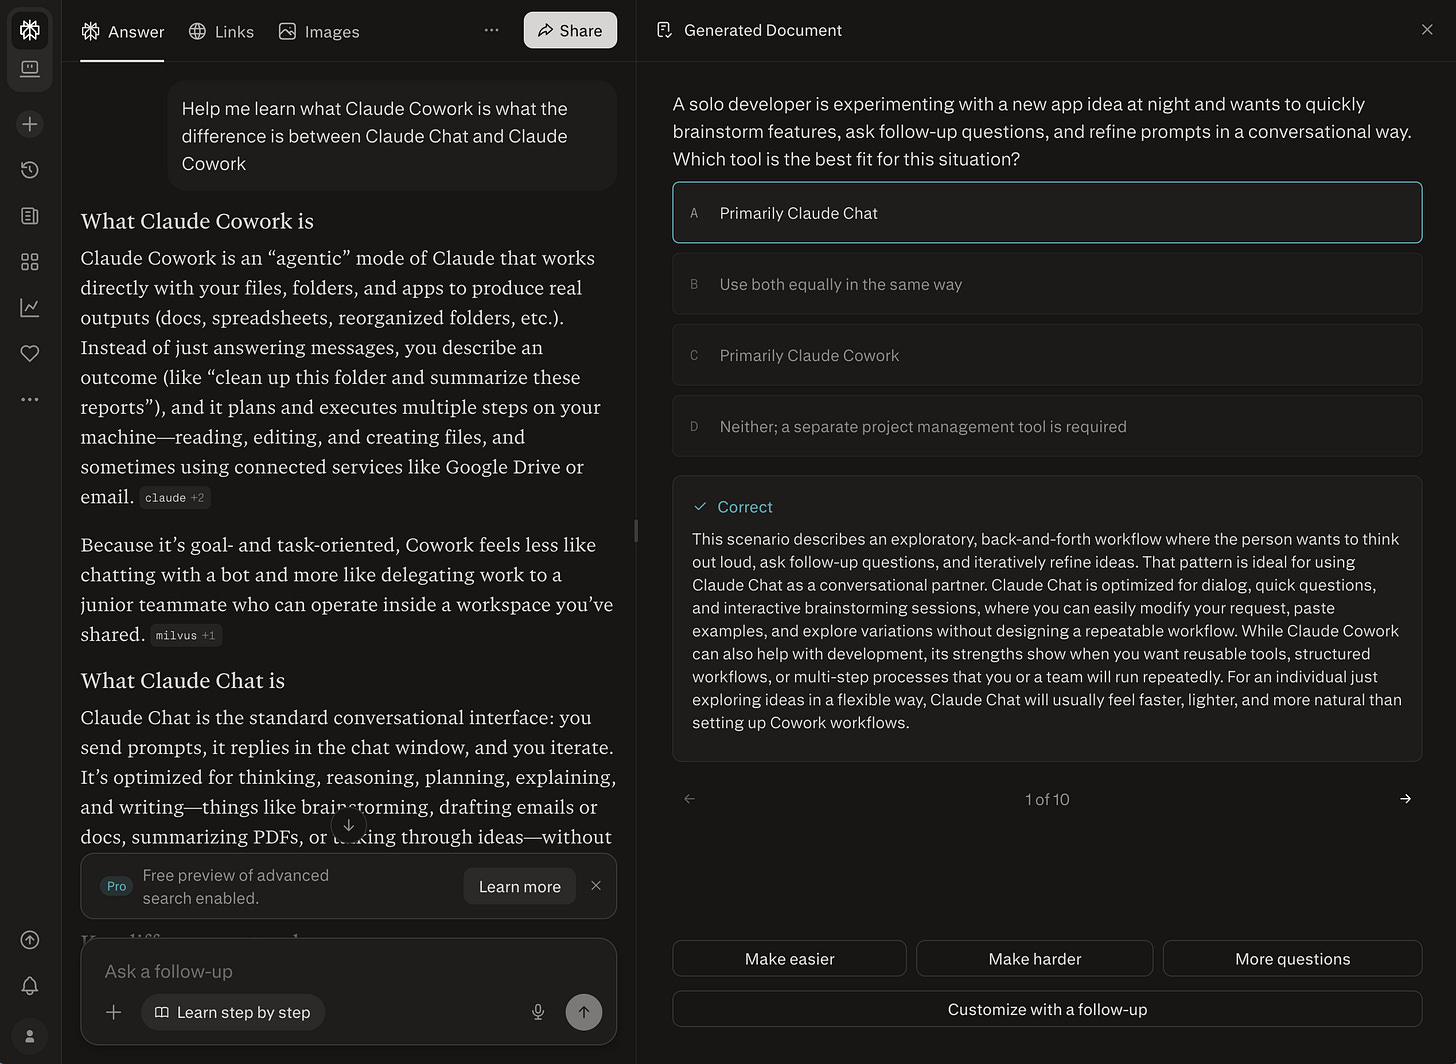Image resolution: width=1456 pixels, height=1064 pixels.
Task: Click the microphone icon in the follow-up box
Action: (538, 1012)
